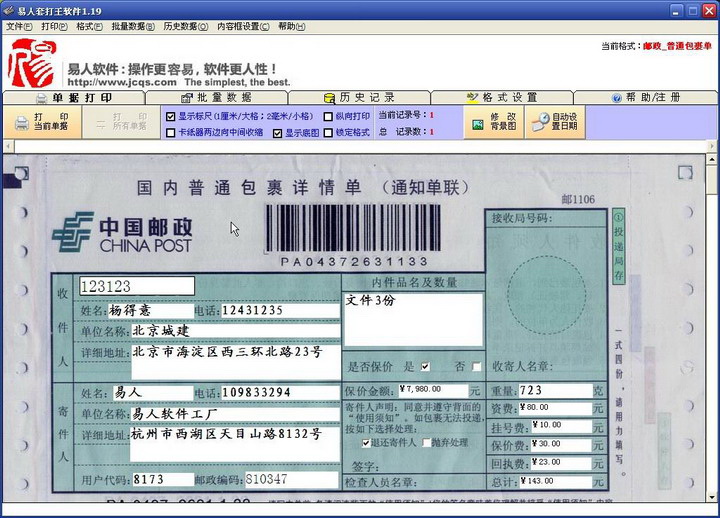Click 修改背景图 button
The image size is (720, 518).
494,122
